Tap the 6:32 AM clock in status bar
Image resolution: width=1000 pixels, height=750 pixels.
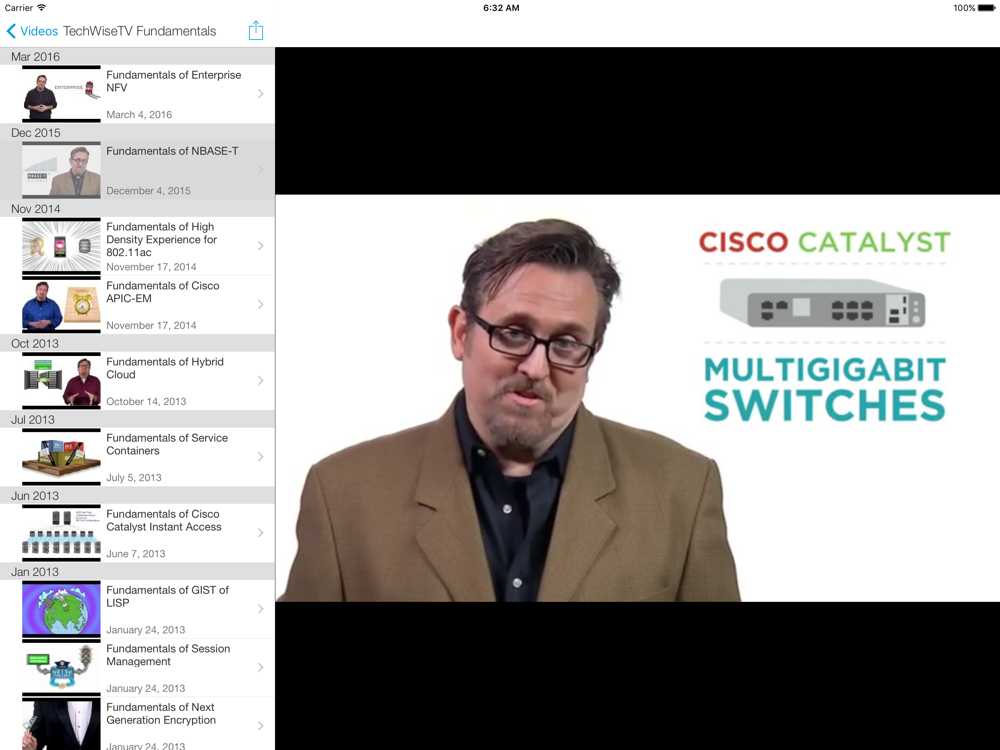501,8
